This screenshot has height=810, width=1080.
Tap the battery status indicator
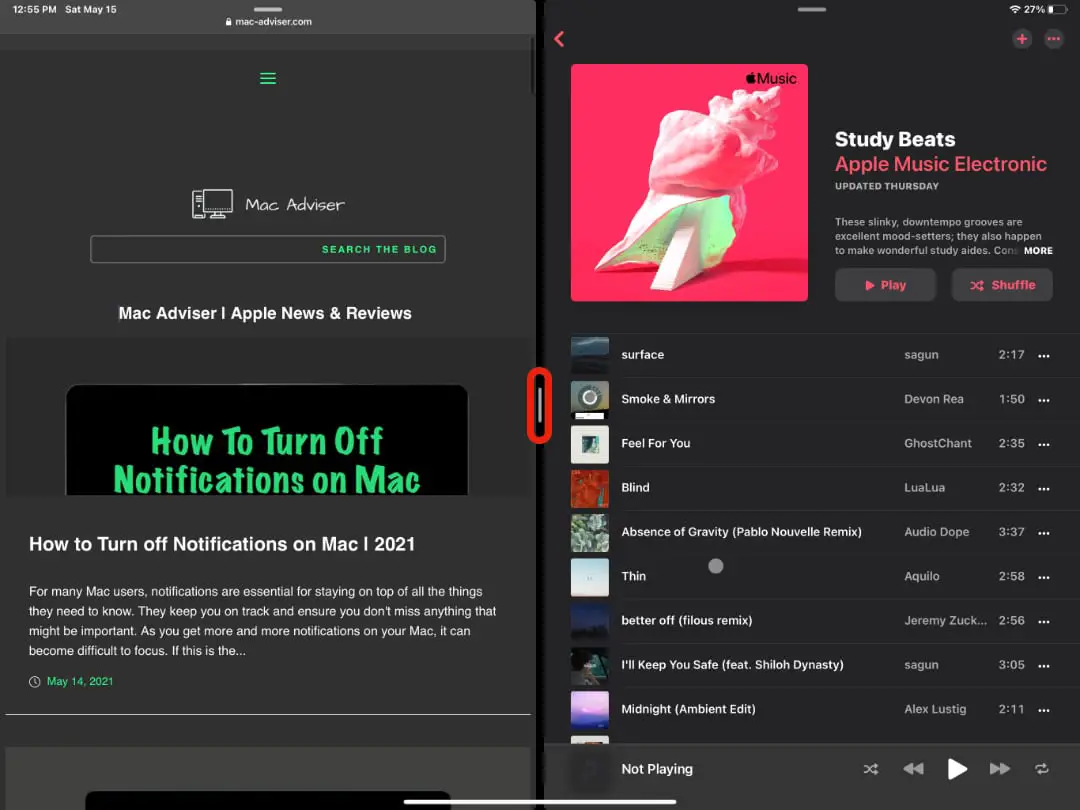(1057, 10)
